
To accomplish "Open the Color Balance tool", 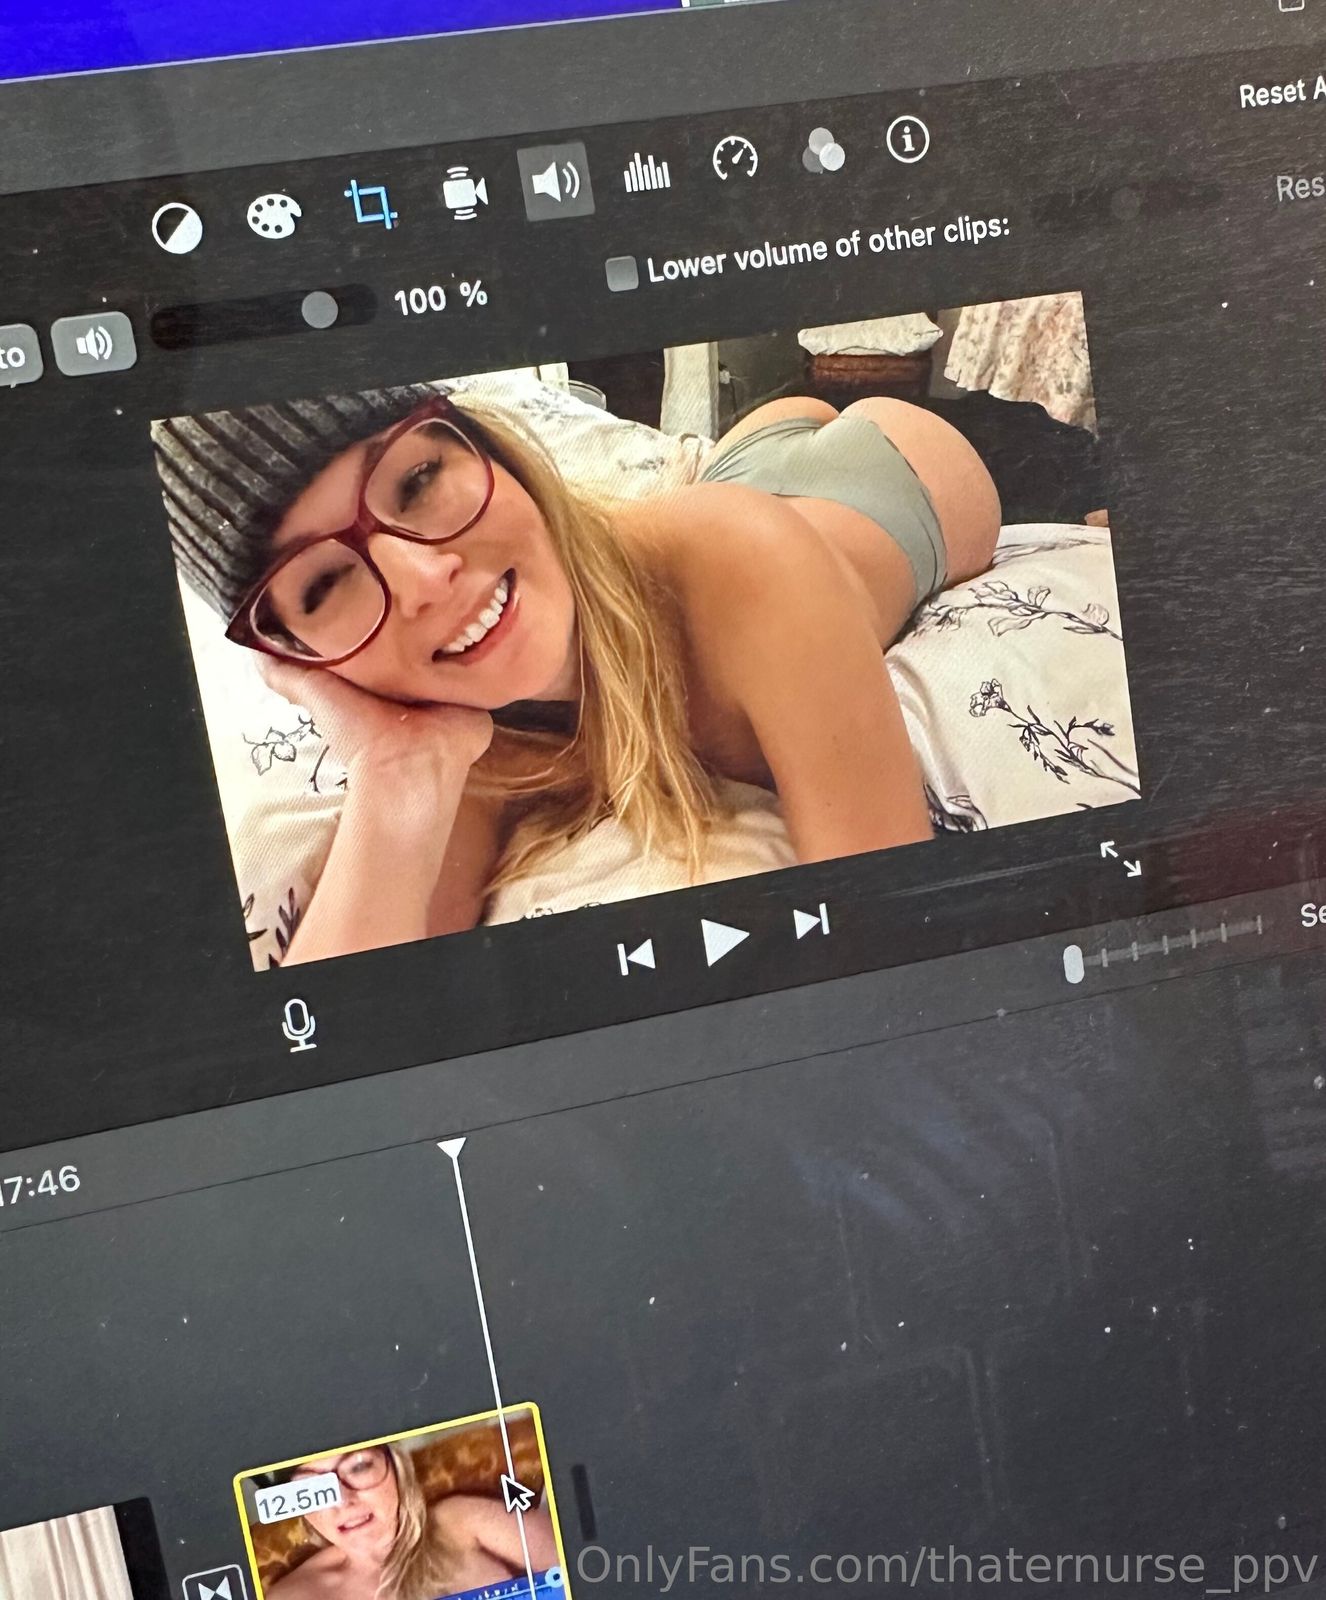I will coord(177,228).
